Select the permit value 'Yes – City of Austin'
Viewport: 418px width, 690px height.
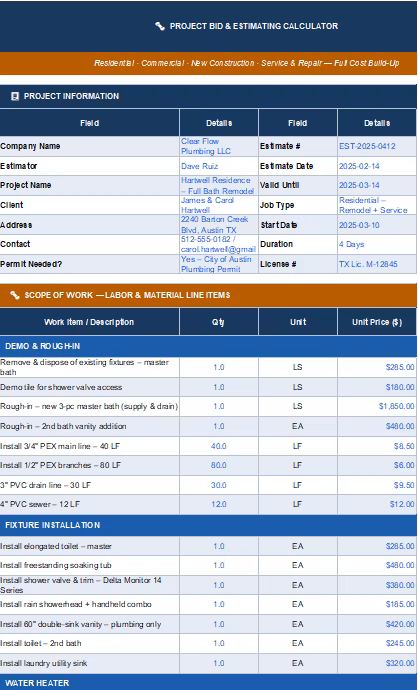point(216,259)
